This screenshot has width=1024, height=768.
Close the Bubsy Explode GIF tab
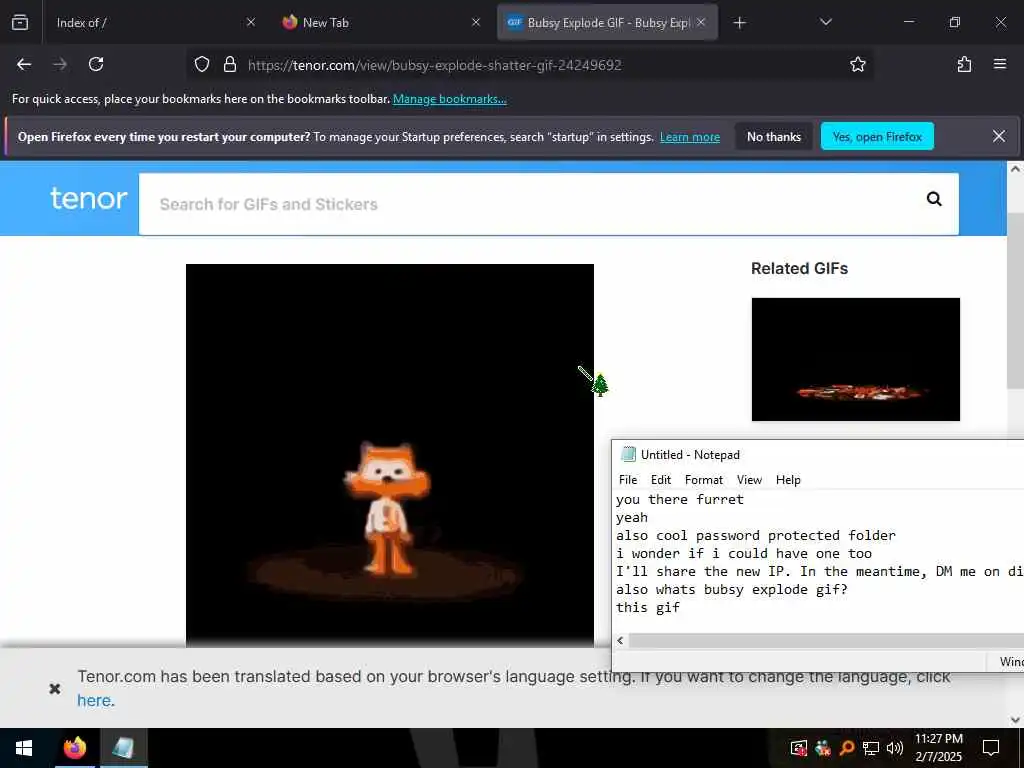point(701,22)
